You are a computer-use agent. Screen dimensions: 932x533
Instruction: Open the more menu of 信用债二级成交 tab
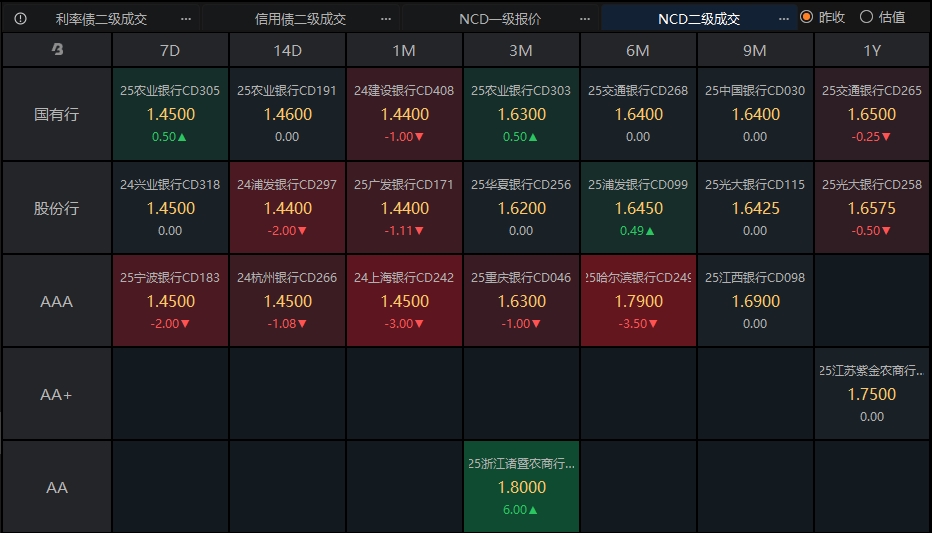386,19
